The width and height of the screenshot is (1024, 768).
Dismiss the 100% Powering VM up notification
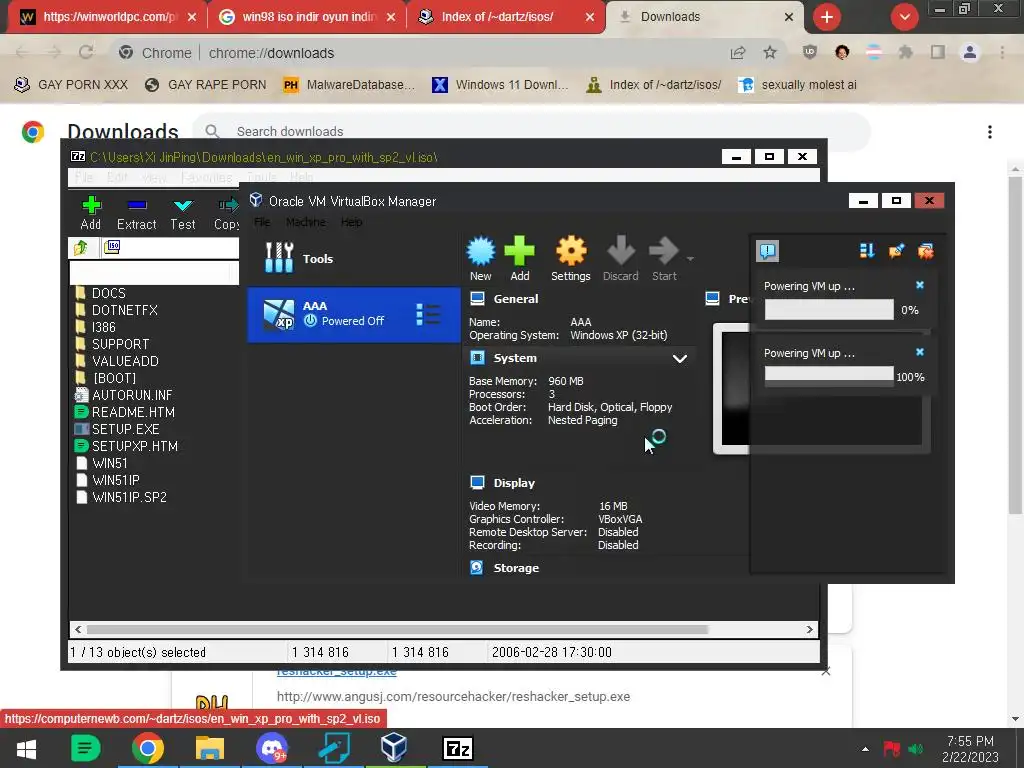pos(920,352)
